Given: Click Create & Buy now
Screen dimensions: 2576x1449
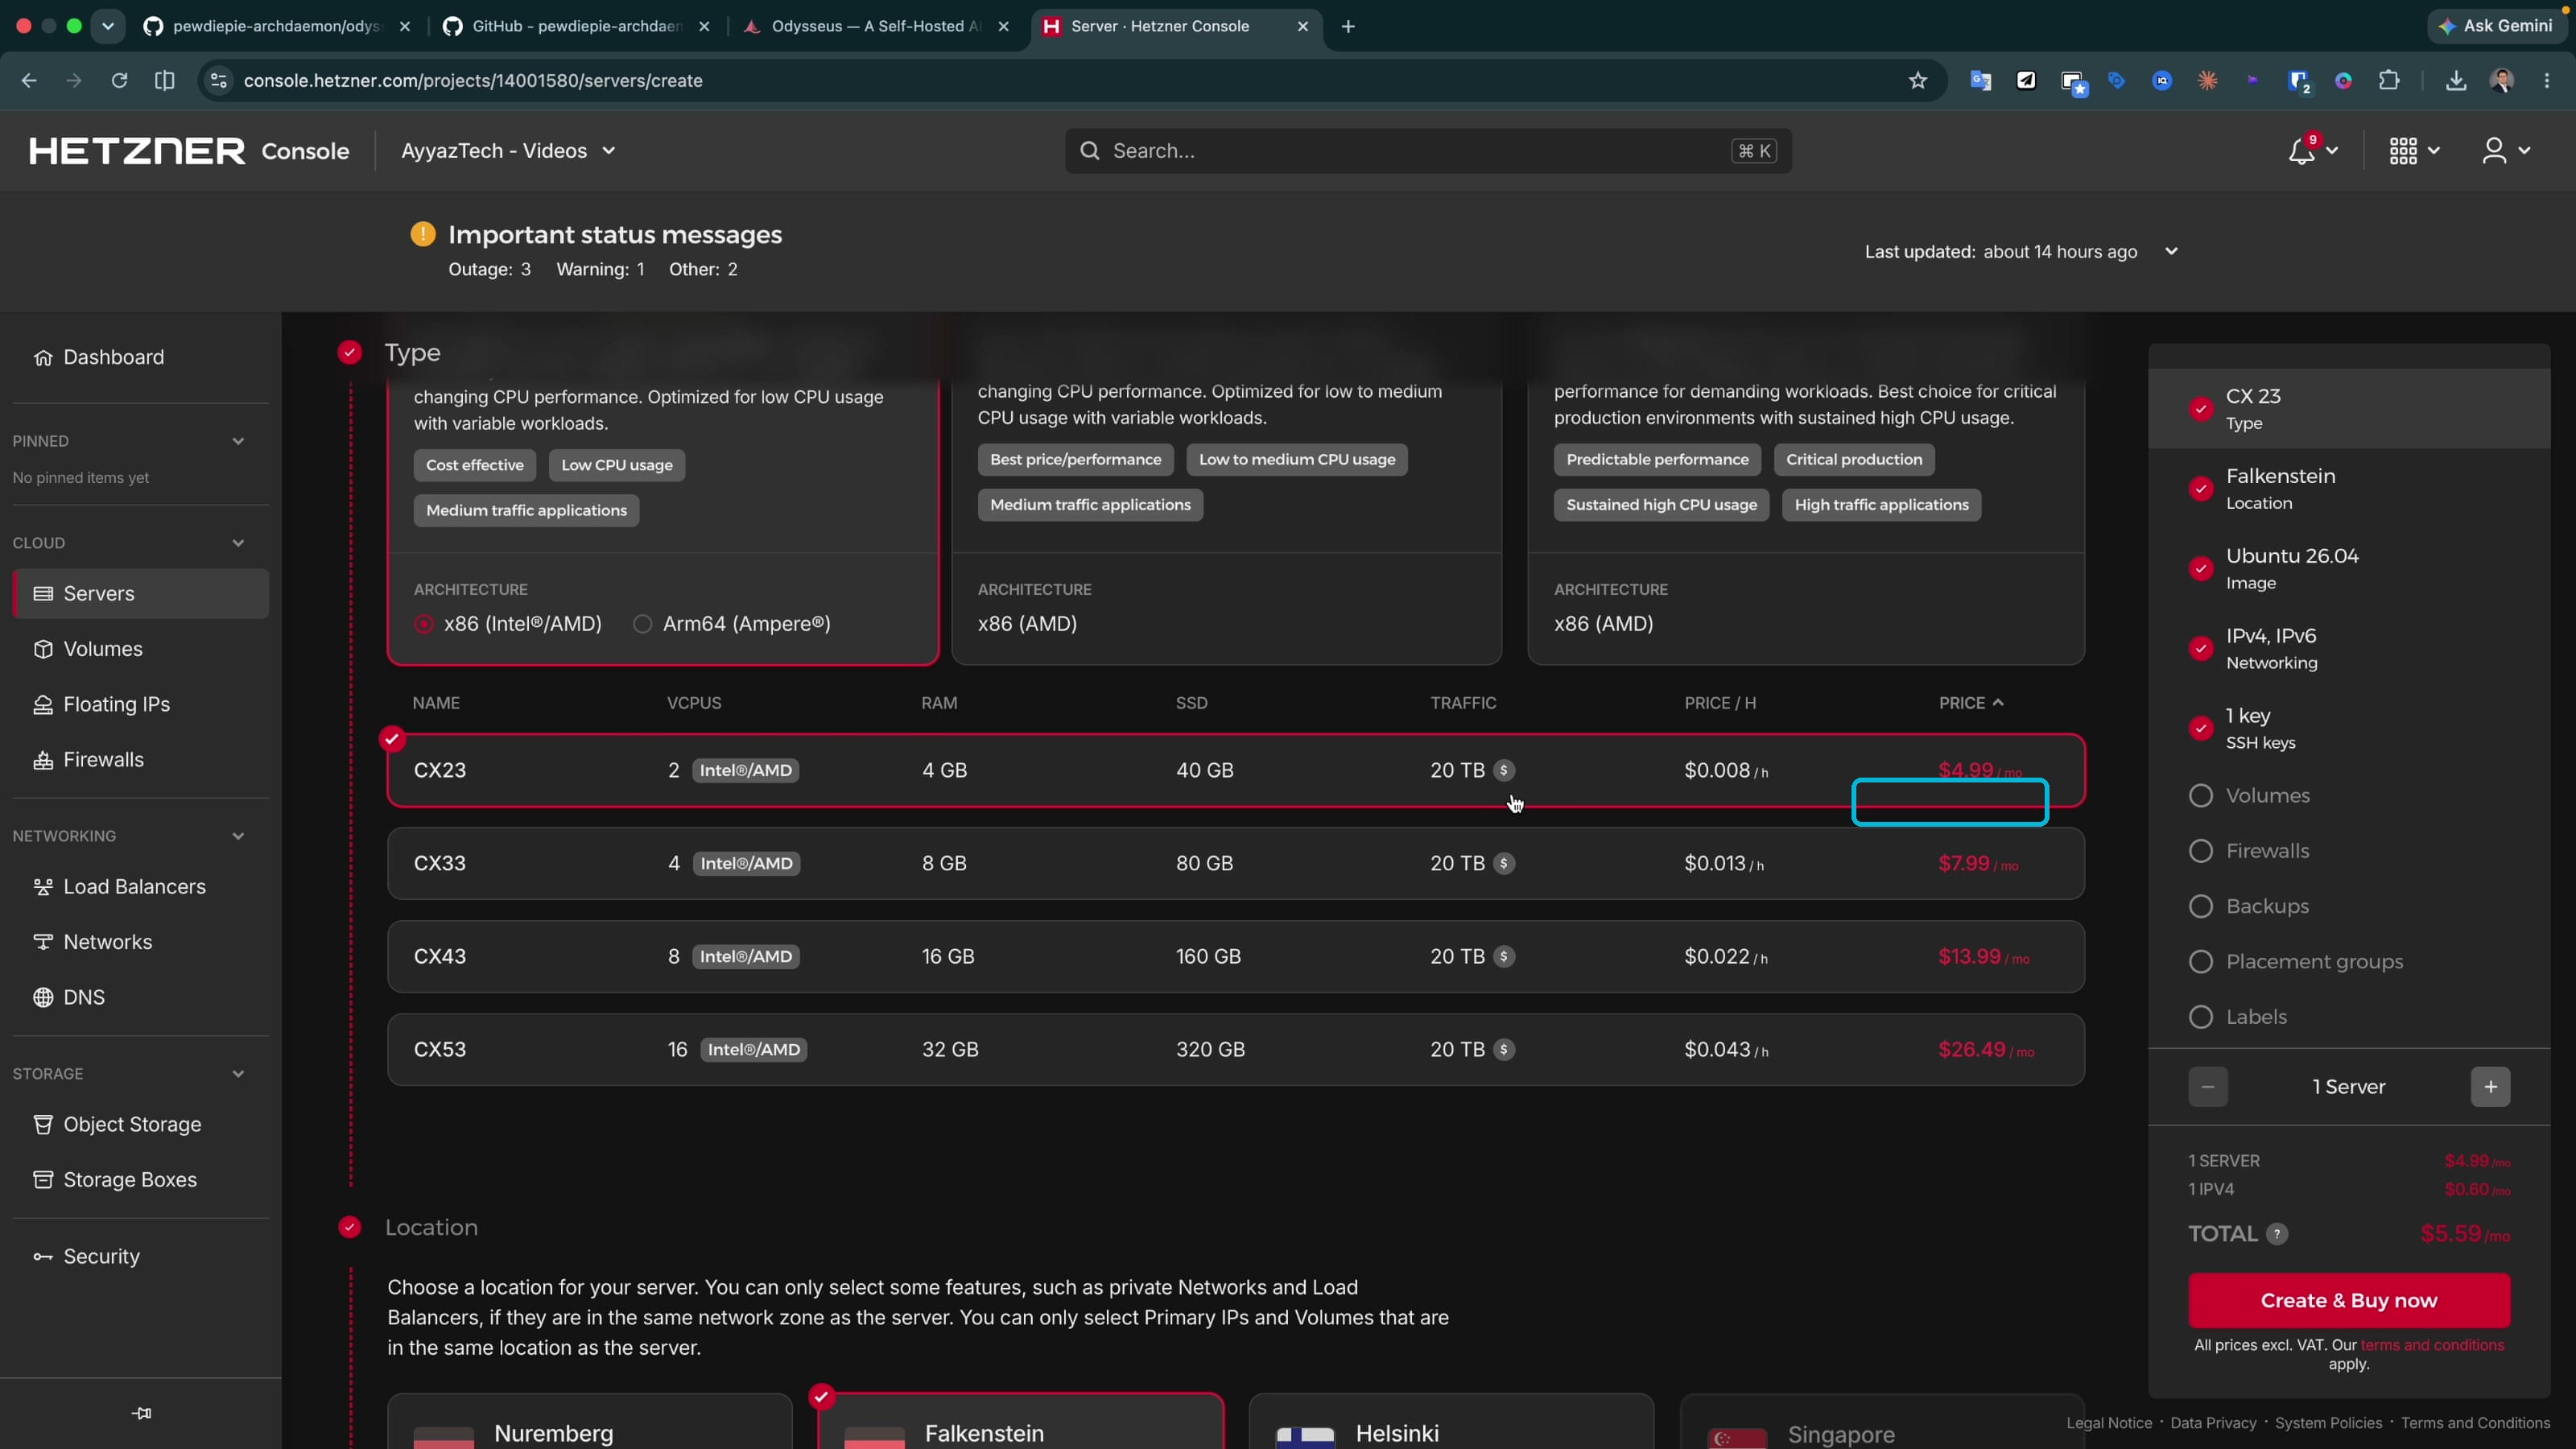Looking at the screenshot, I should coord(2349,1300).
